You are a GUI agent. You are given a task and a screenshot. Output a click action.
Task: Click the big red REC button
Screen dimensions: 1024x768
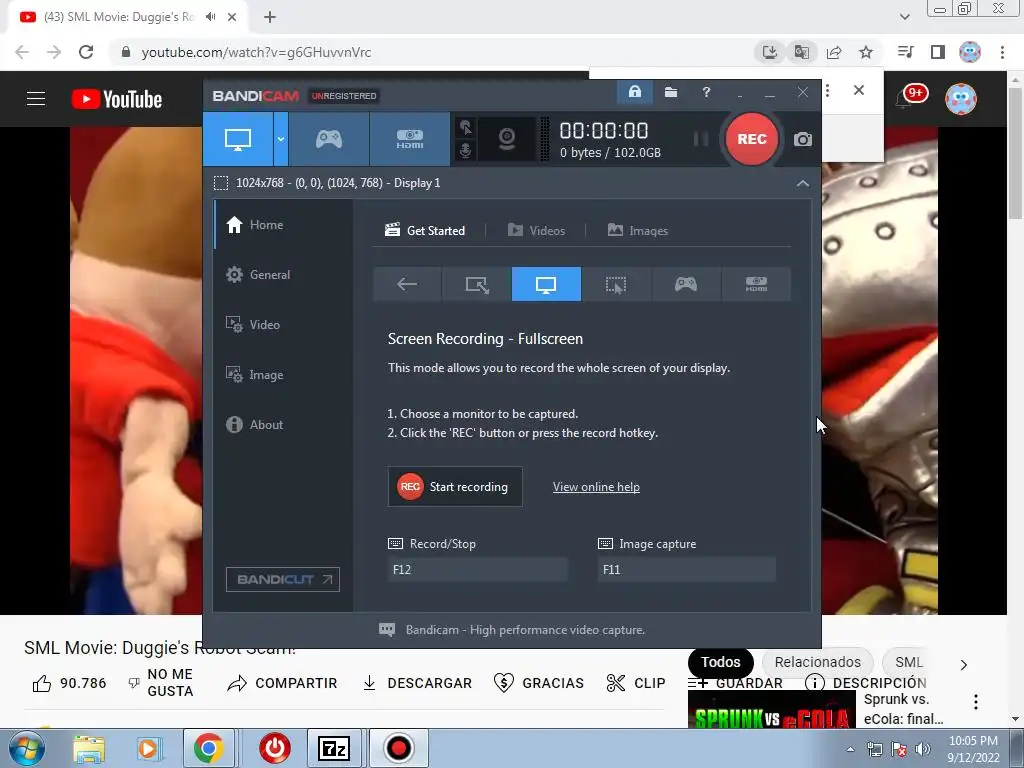[x=752, y=139]
